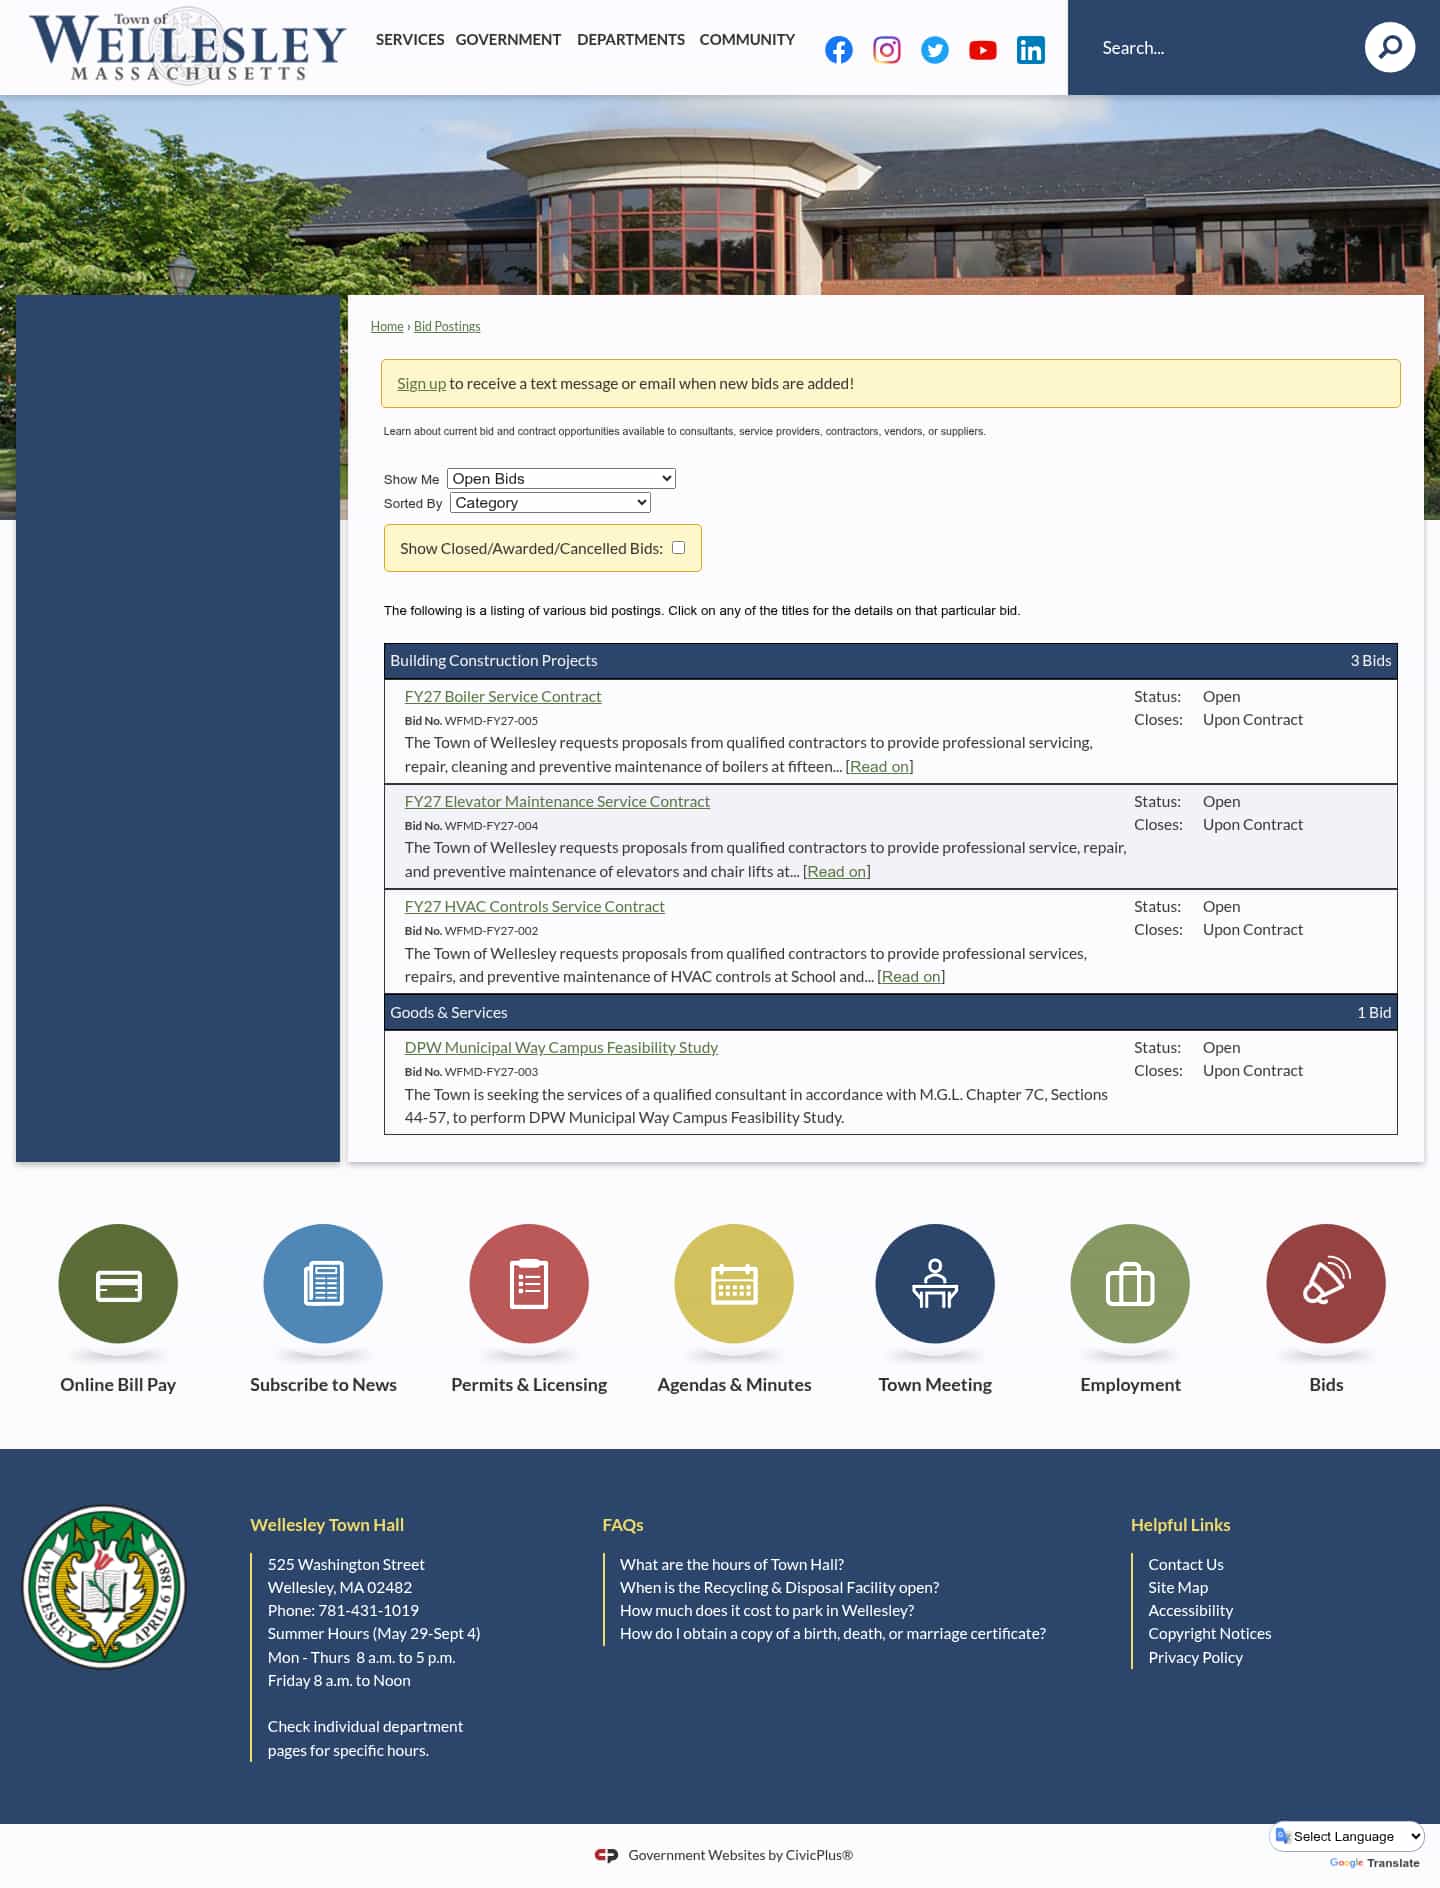Click the FAQs footer heading
Screen dimensions: 1440x1888
click(x=622, y=1524)
